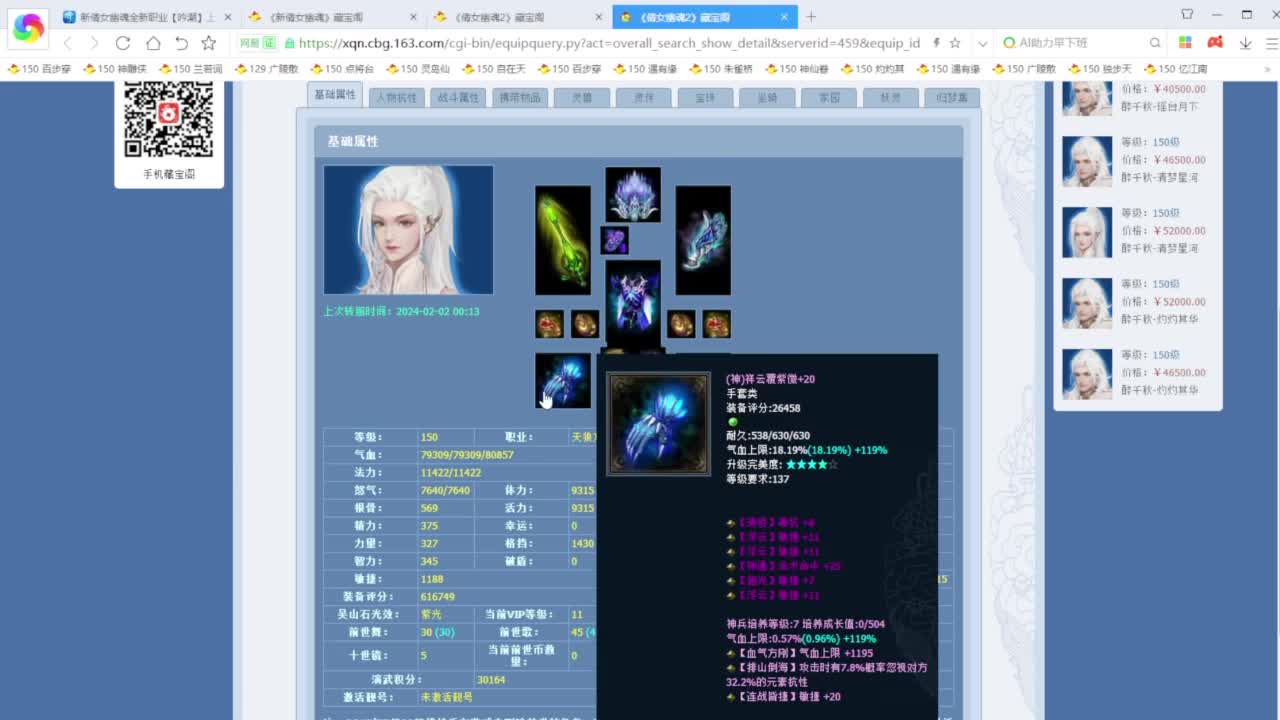The width and height of the screenshot is (1280, 720).
Task: Click the 360 browser logo
Action: click(x=28, y=28)
